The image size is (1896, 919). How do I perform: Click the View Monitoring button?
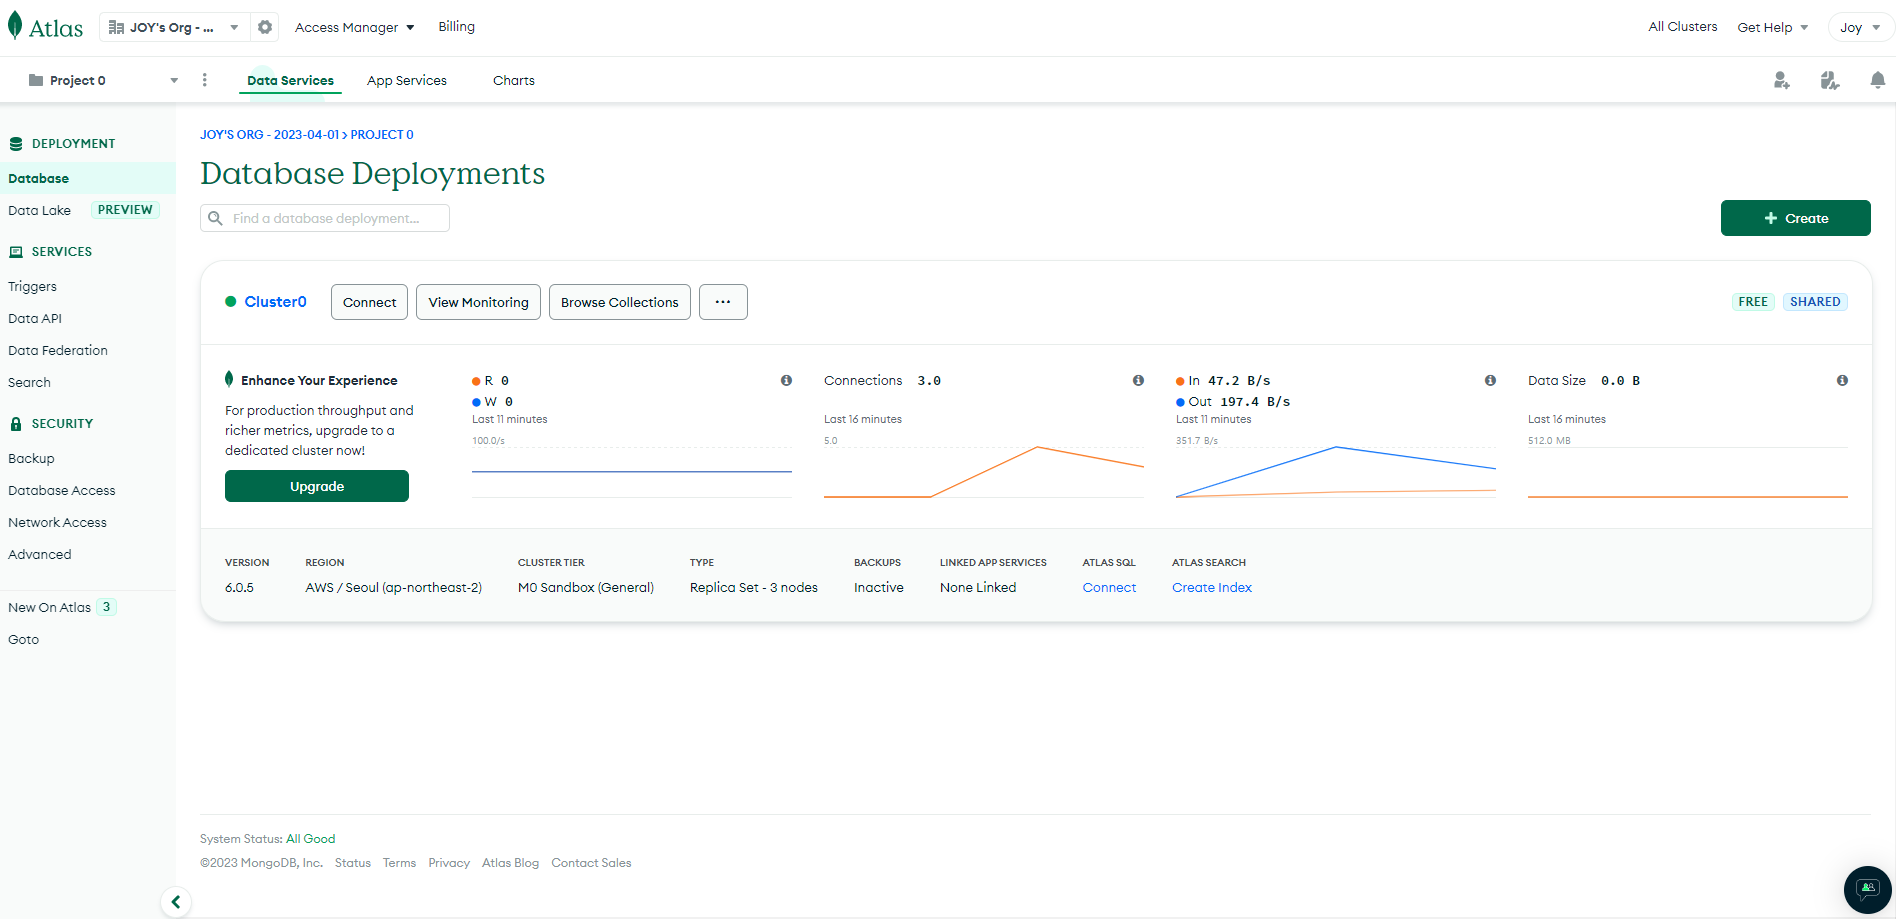coord(479,302)
